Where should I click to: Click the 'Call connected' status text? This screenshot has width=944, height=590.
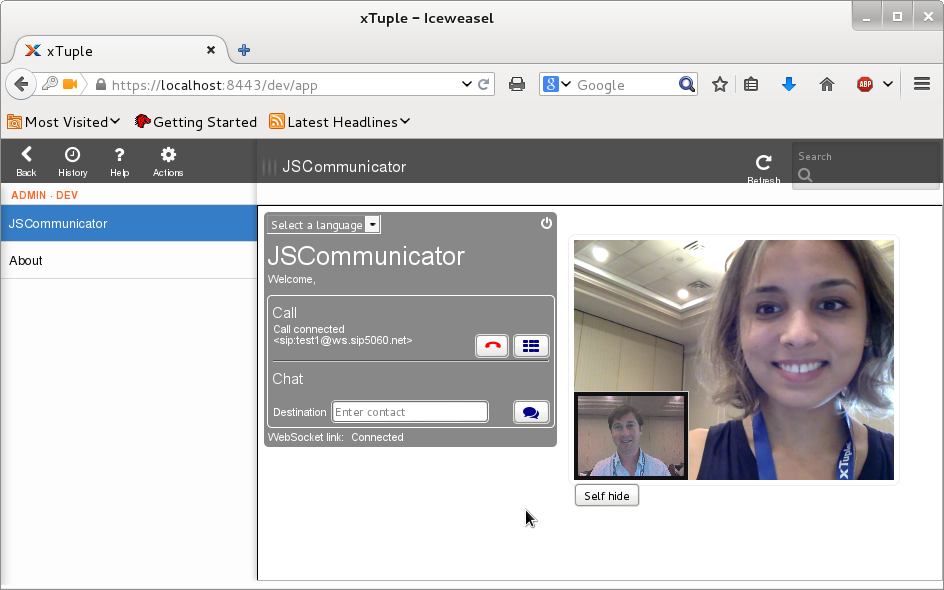[x=309, y=329]
